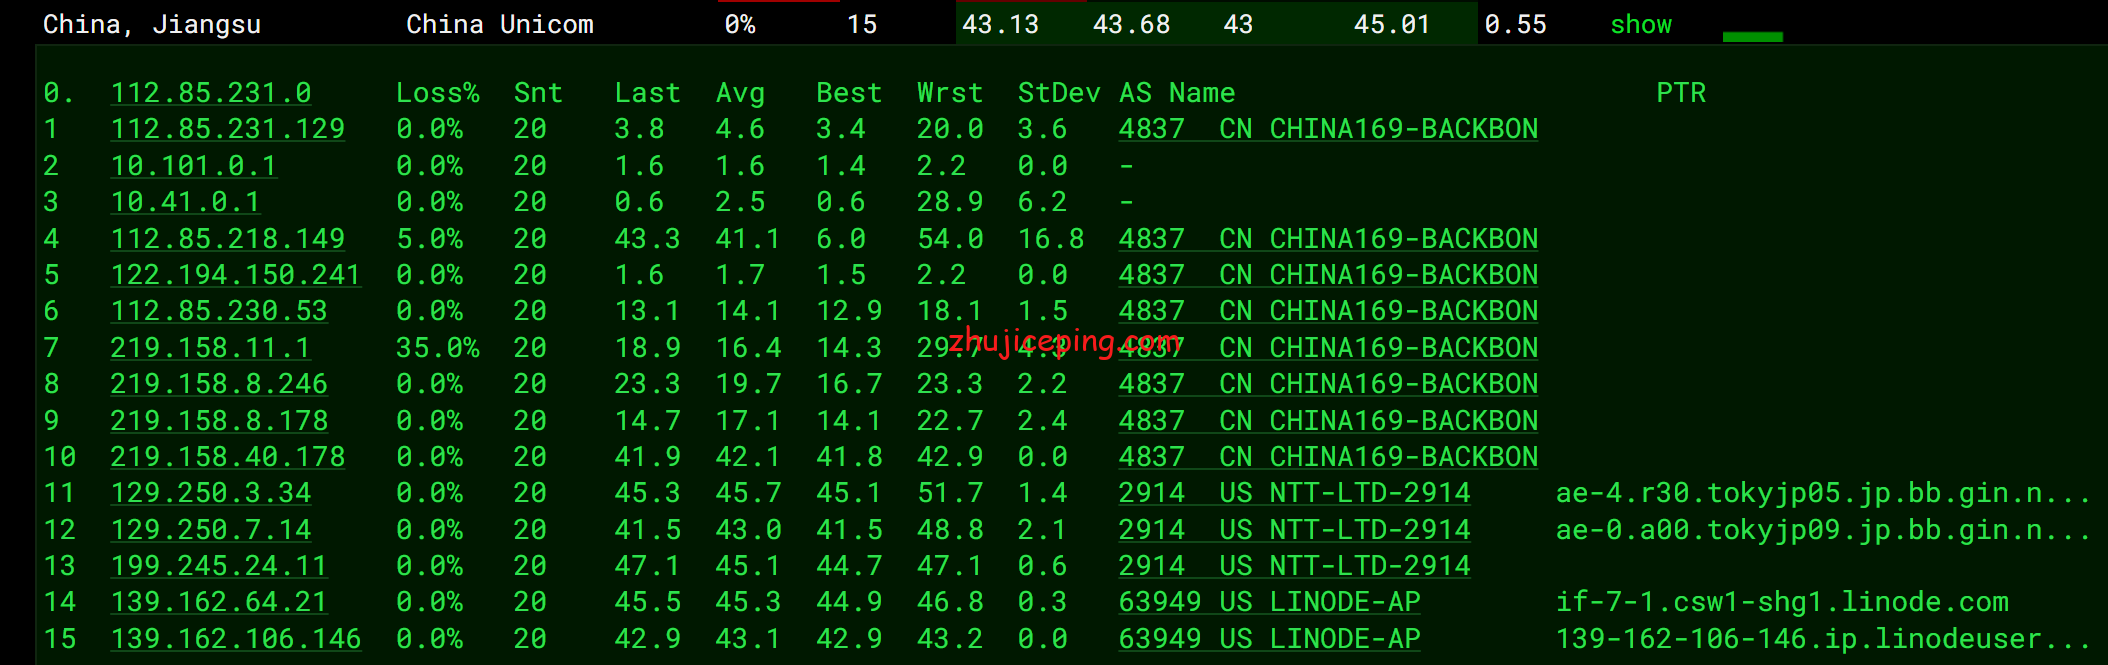
Task: Click PTR if-7-1.csw1-shg1.linode.com
Action: pos(1783,602)
